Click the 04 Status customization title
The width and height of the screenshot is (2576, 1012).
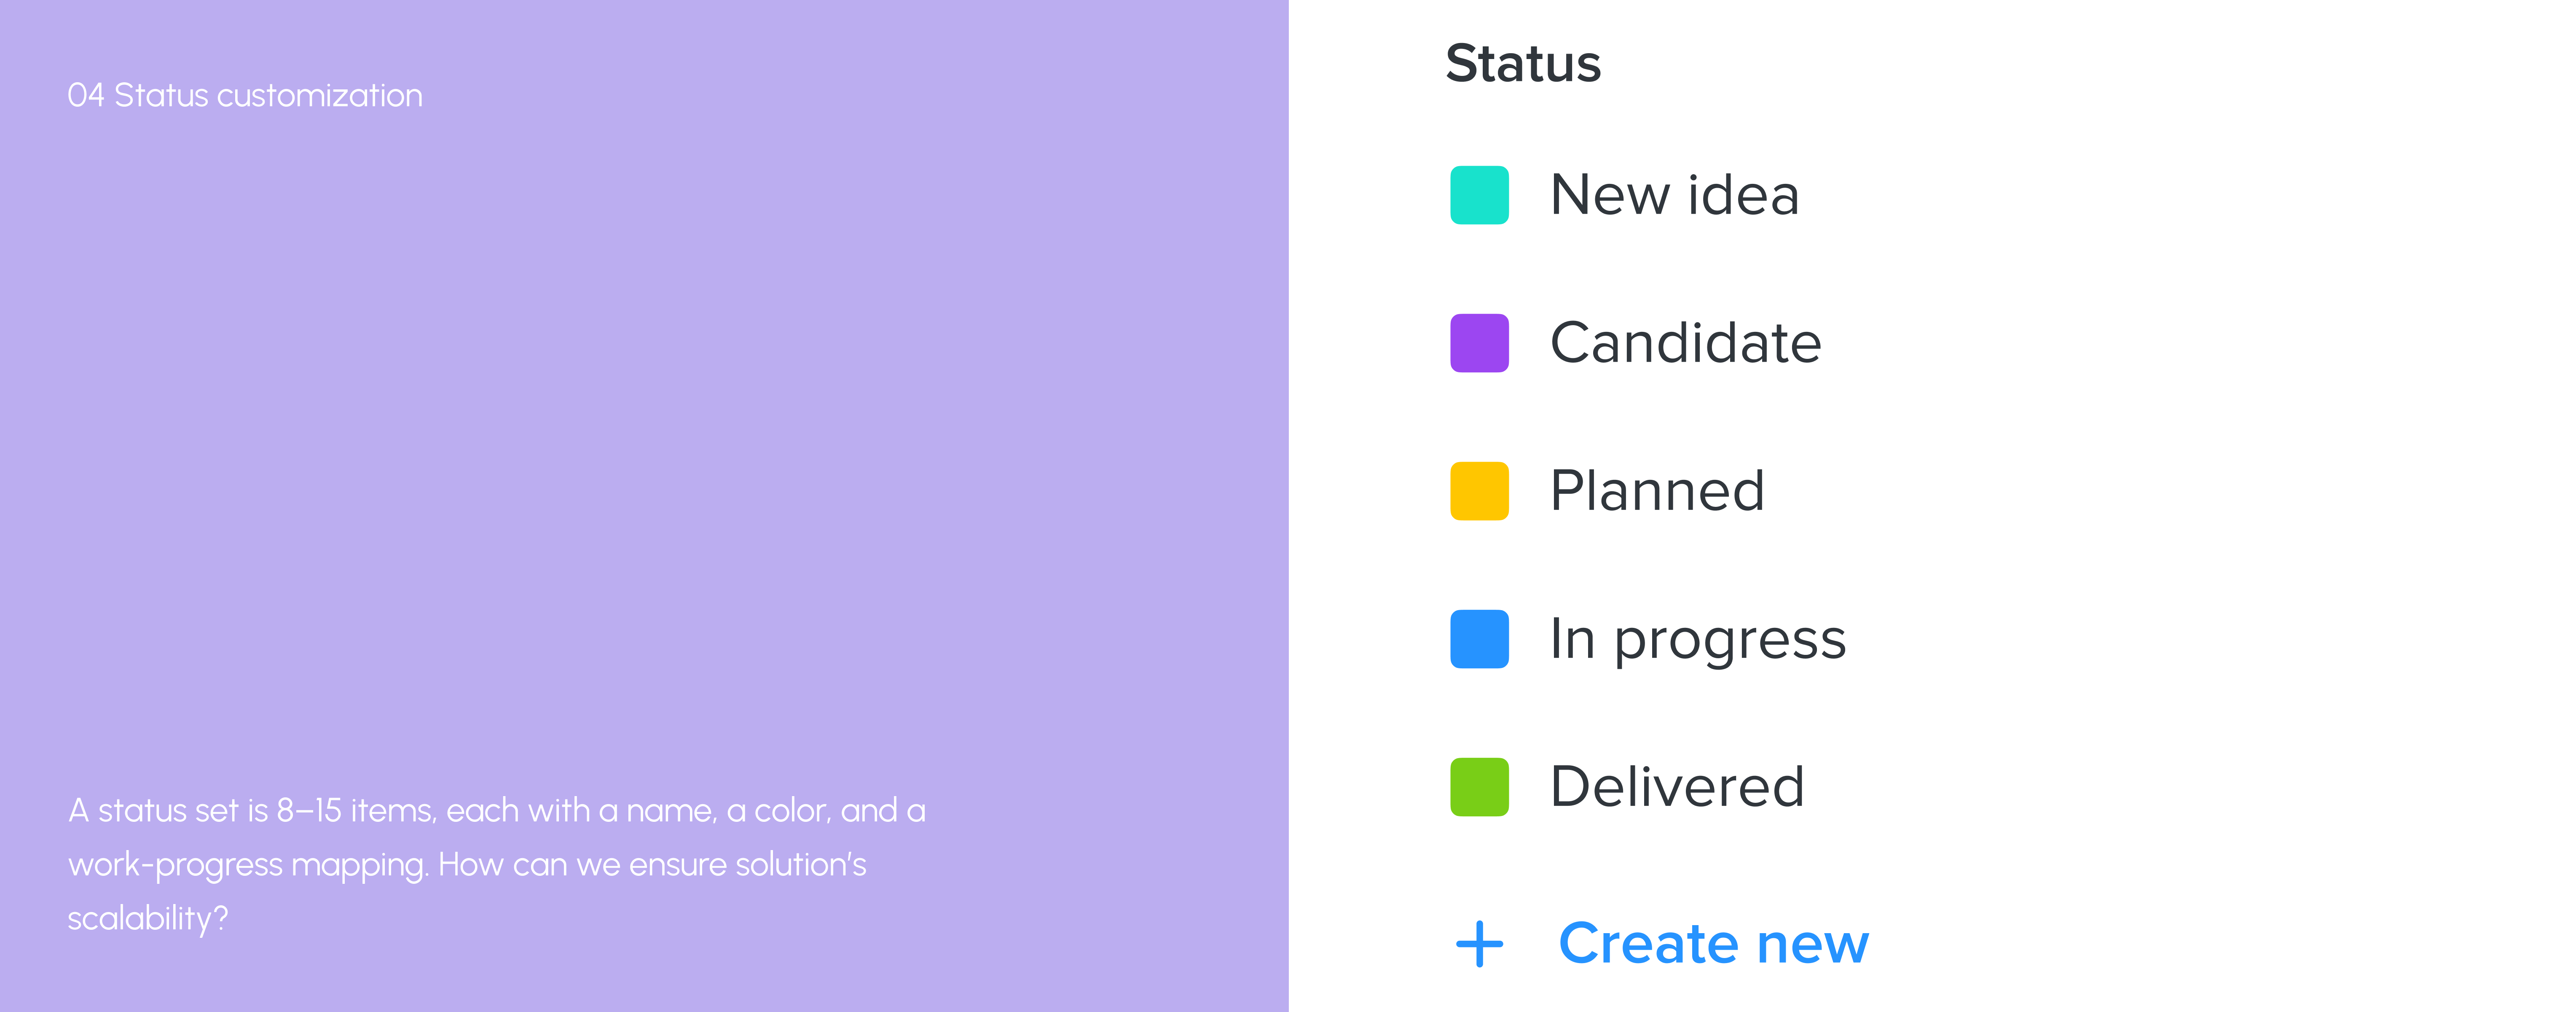(x=245, y=95)
